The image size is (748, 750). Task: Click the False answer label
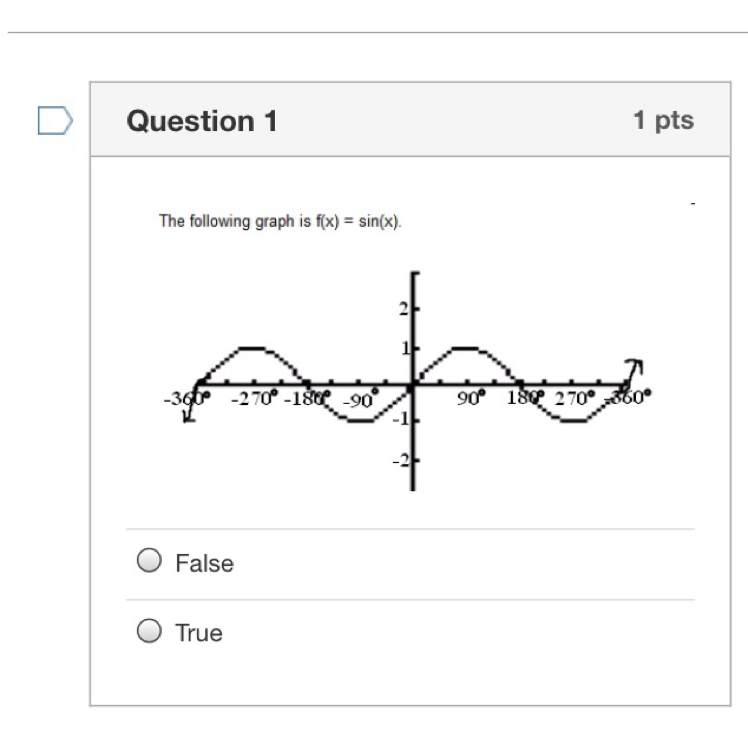point(204,563)
